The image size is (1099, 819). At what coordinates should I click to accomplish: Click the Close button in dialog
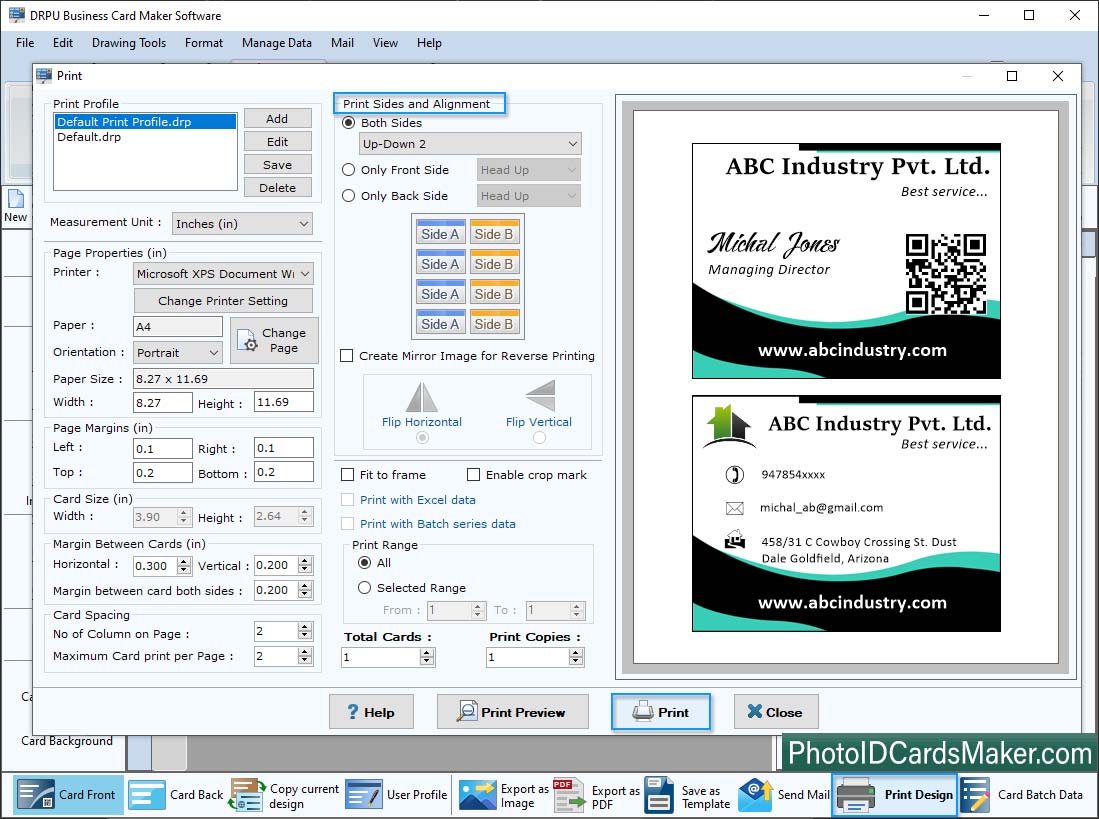coord(776,712)
